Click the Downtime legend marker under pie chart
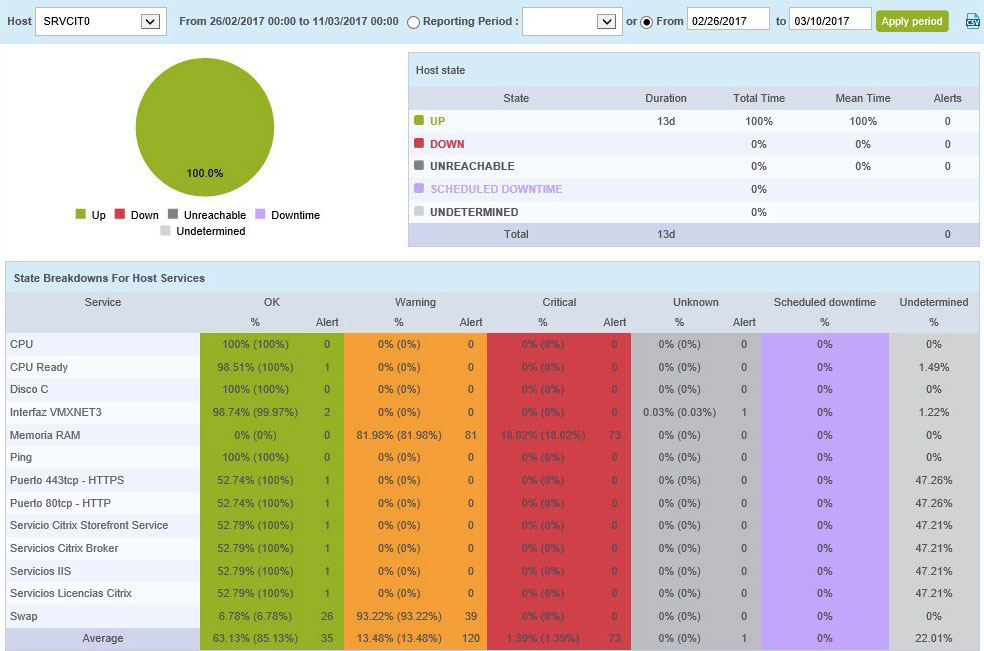 tap(260, 215)
